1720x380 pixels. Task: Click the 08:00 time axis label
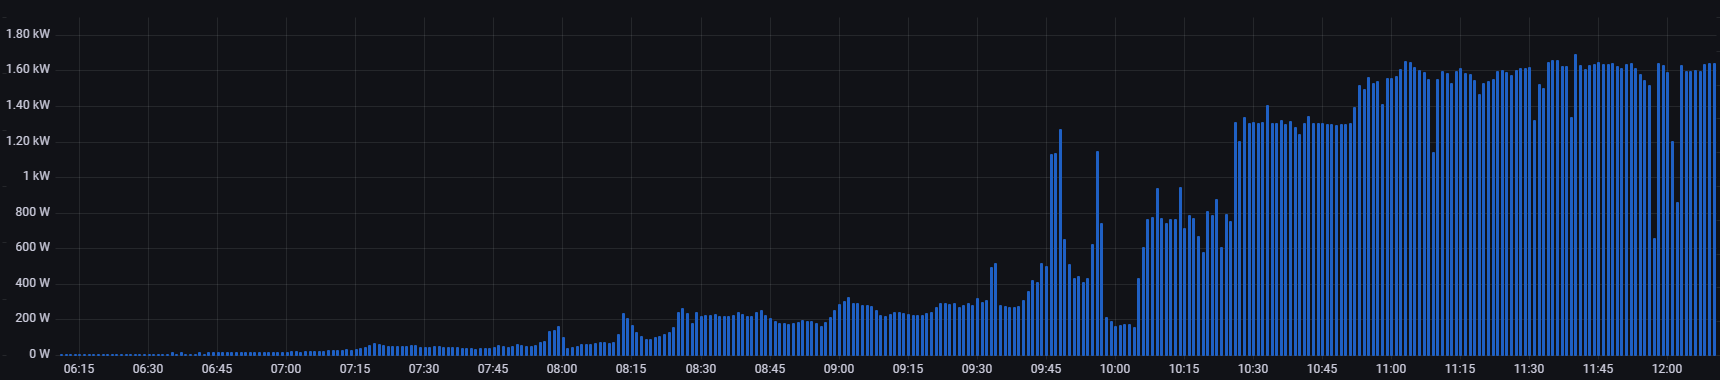(562, 369)
